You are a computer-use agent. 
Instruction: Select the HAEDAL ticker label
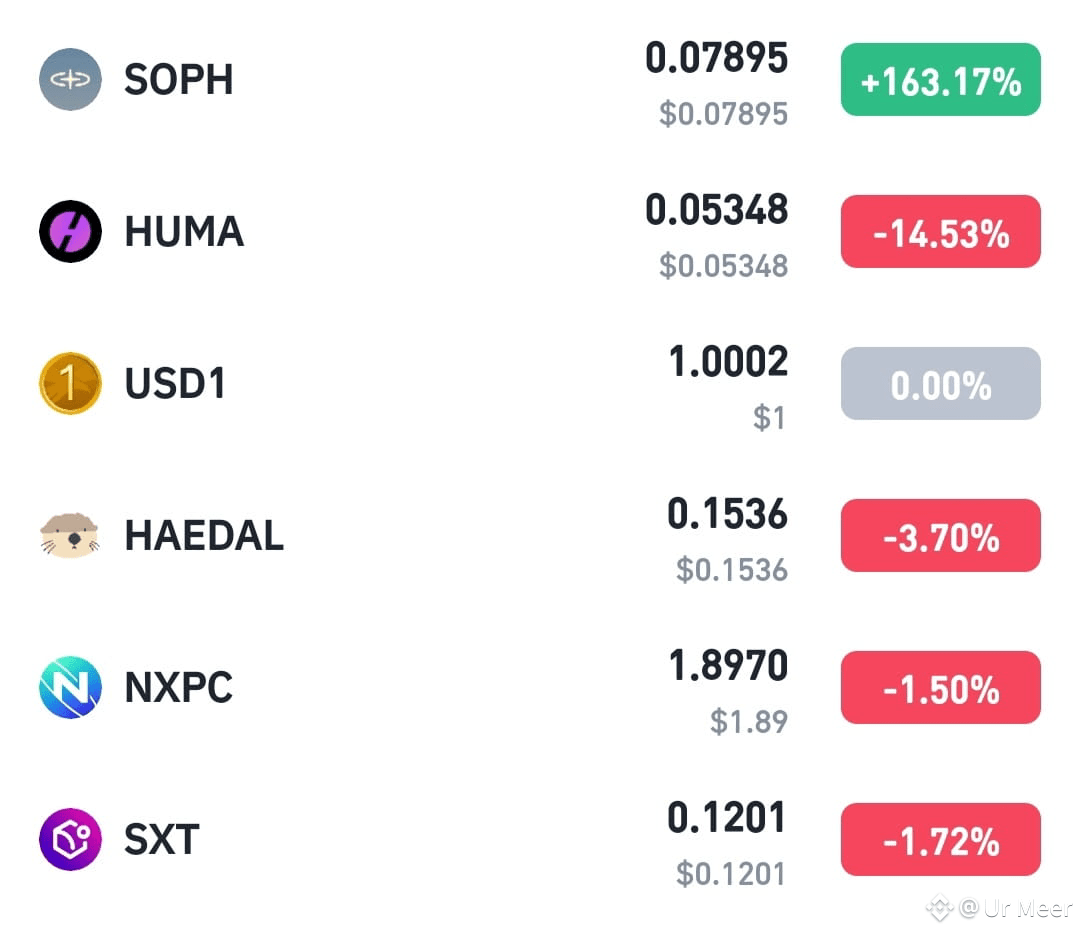(204, 535)
